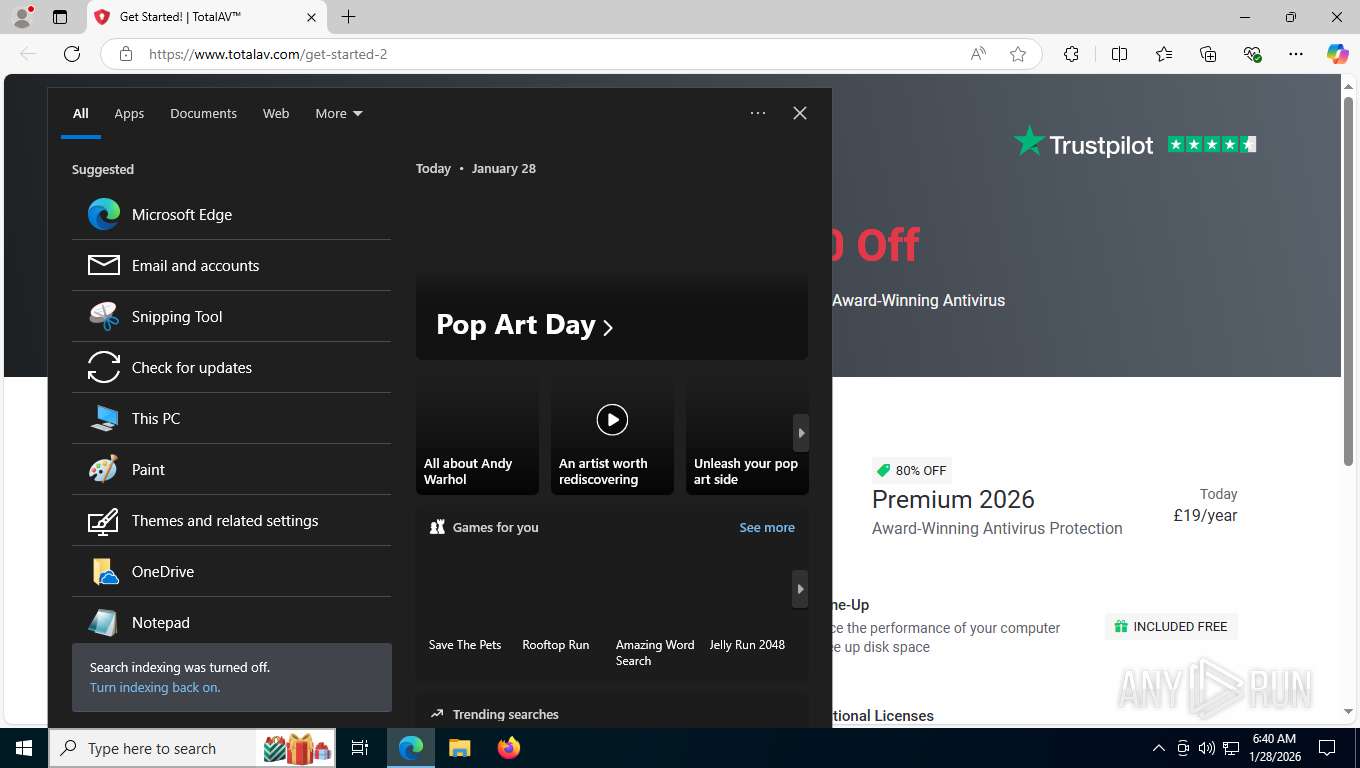This screenshot has width=1360, height=768.
Task: View site information lock icon
Action: (126, 54)
